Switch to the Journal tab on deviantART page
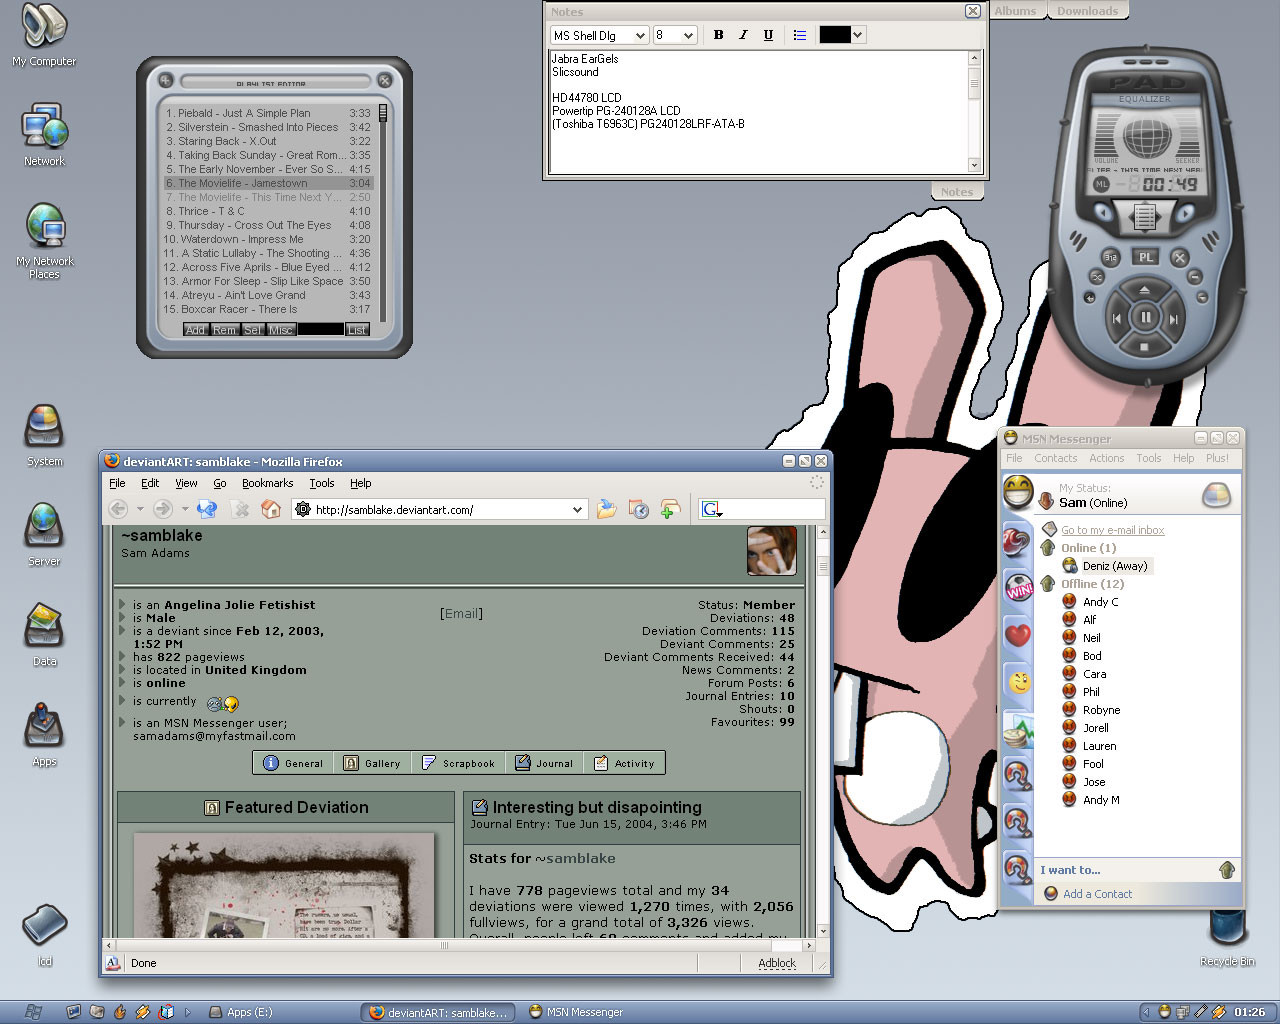Screen dimensions: 1280x1024 [x=545, y=763]
